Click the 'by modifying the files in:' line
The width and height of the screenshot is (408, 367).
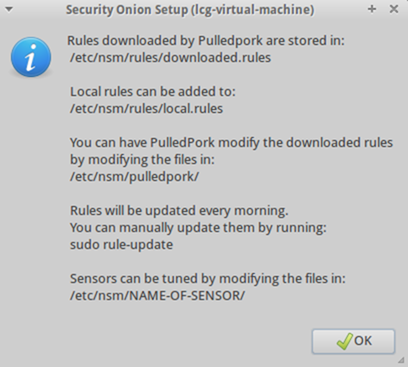(142, 160)
